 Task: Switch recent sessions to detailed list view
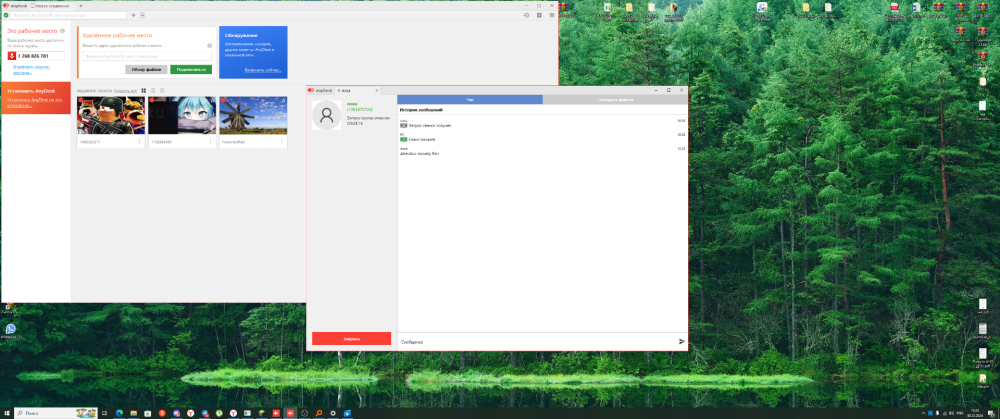point(162,91)
